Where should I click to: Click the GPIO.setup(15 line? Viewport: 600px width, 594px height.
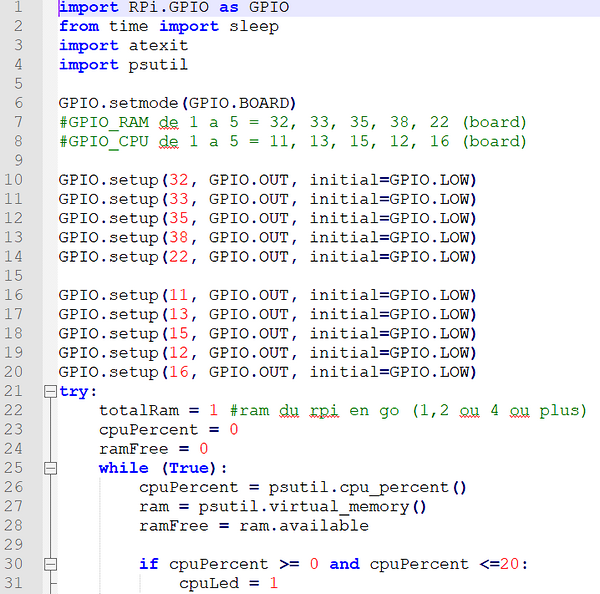click(267, 334)
